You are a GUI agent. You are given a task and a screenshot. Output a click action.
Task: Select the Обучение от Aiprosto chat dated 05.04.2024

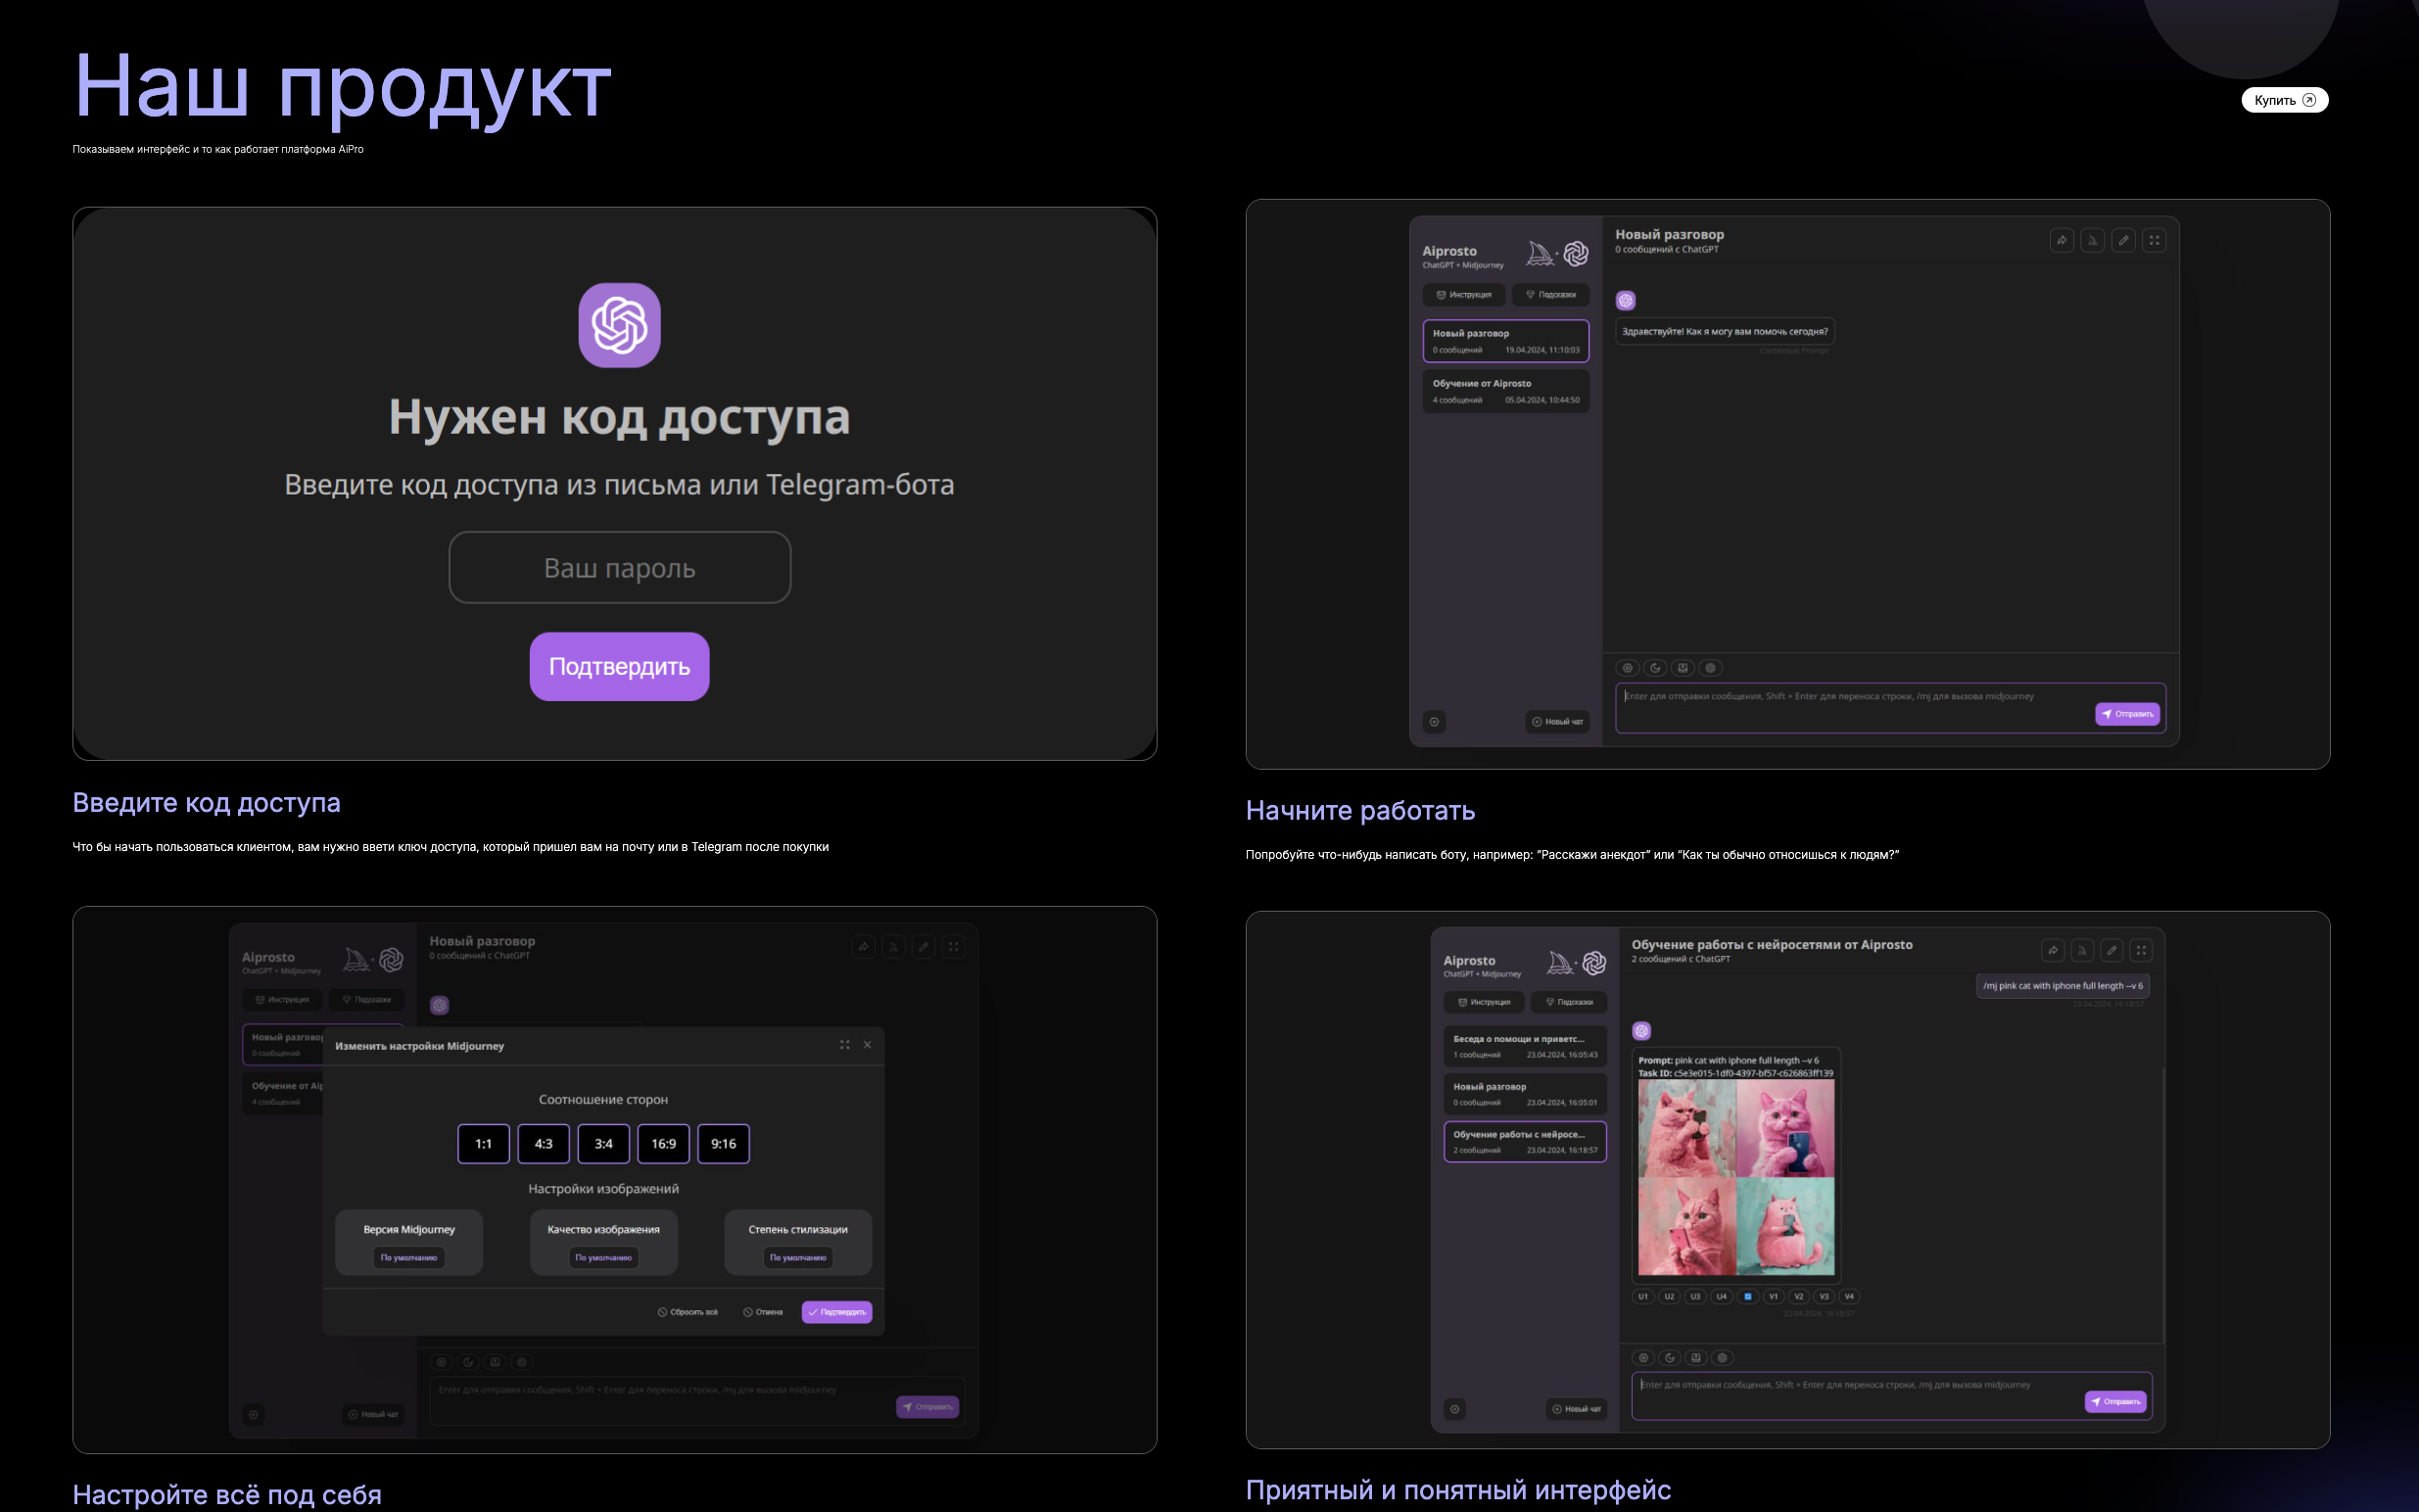point(1505,391)
